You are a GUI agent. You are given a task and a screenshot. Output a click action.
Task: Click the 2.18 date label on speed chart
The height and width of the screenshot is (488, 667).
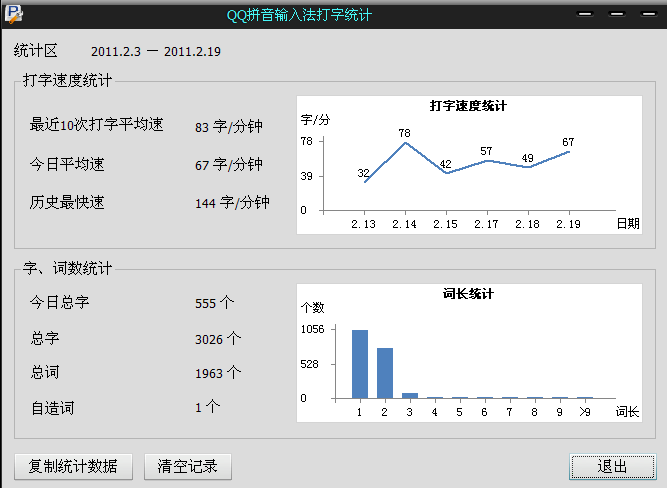click(527, 224)
